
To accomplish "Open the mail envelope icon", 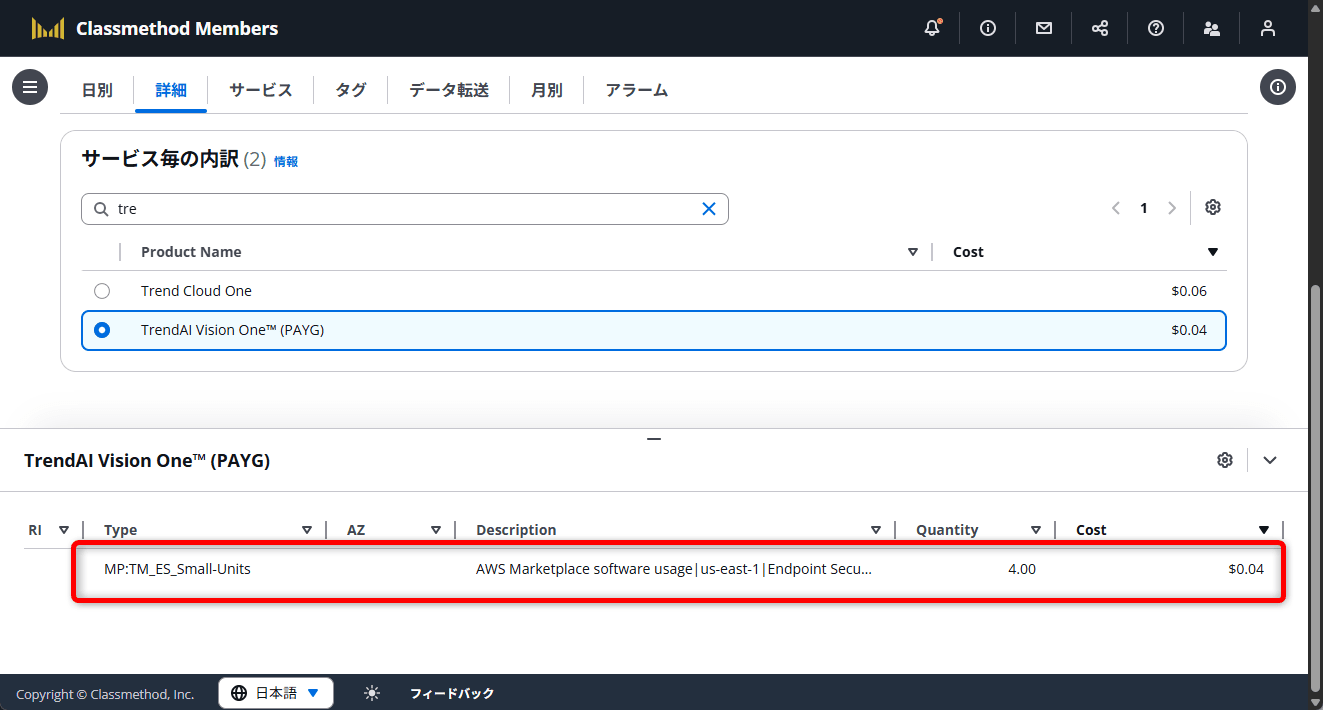I will pos(1044,28).
